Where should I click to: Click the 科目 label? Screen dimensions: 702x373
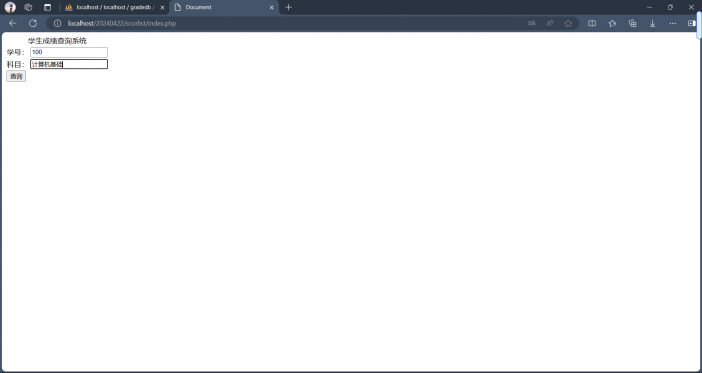[16, 64]
